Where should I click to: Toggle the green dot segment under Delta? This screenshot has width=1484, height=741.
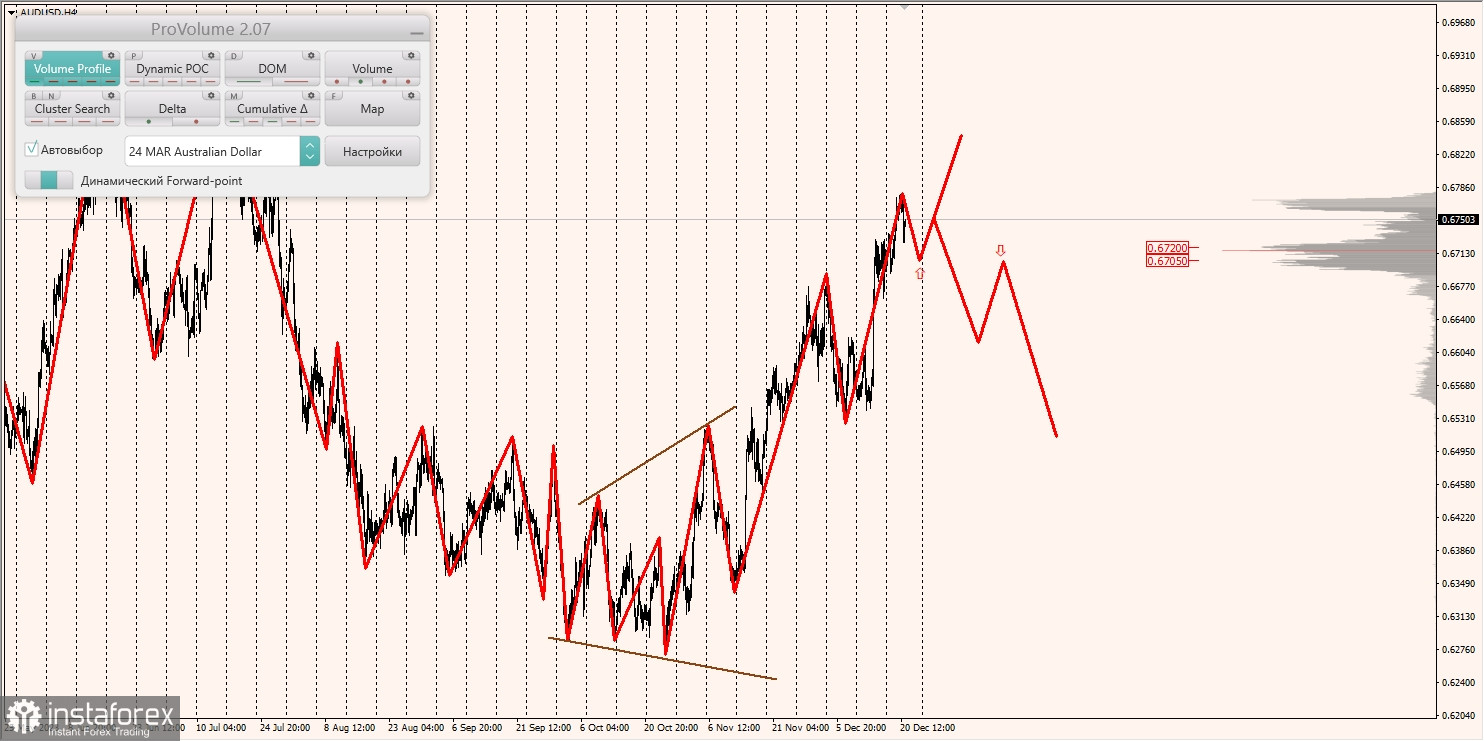coord(149,121)
